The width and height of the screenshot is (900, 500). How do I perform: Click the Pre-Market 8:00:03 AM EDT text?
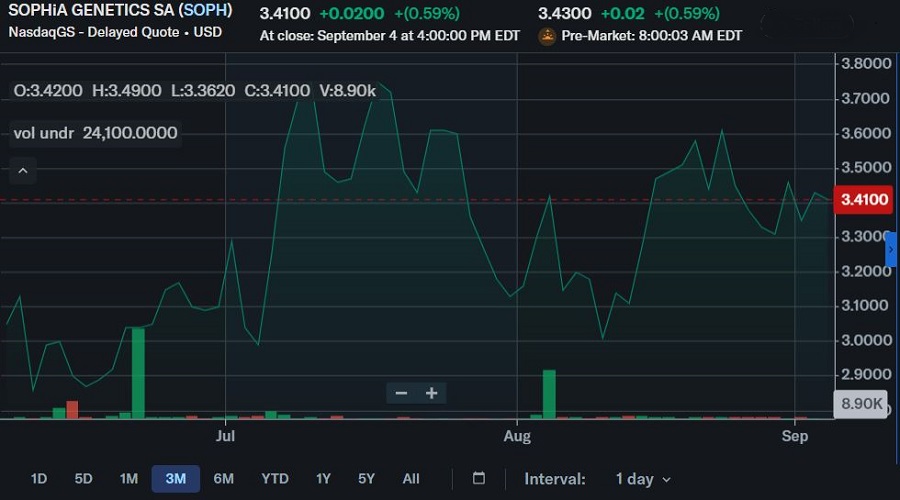pyautogui.click(x=651, y=36)
